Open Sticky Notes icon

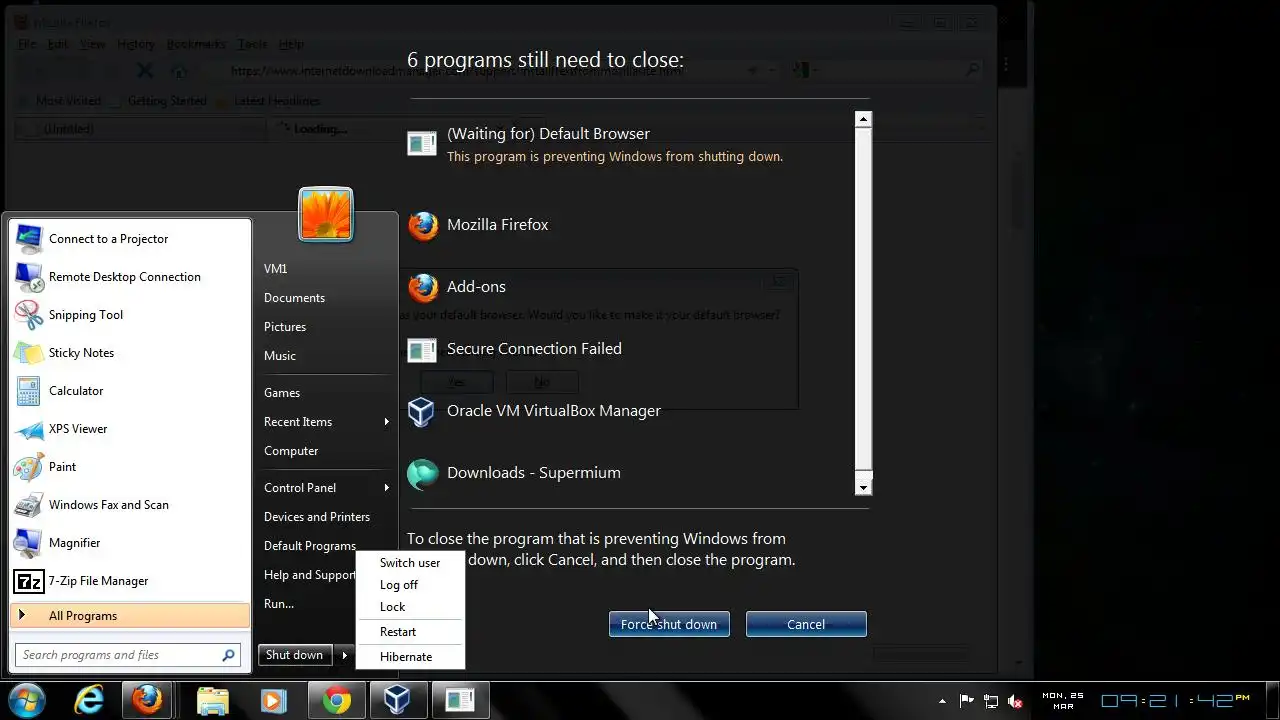(x=29, y=353)
